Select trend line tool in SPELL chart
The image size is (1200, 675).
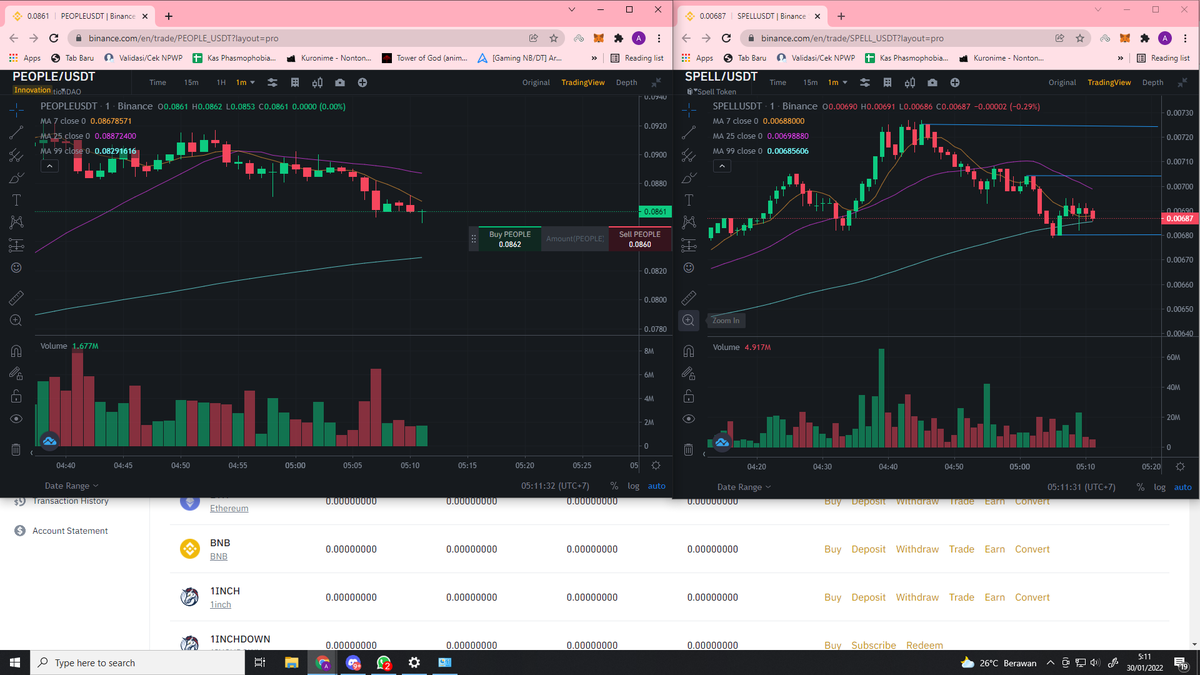tap(689, 132)
